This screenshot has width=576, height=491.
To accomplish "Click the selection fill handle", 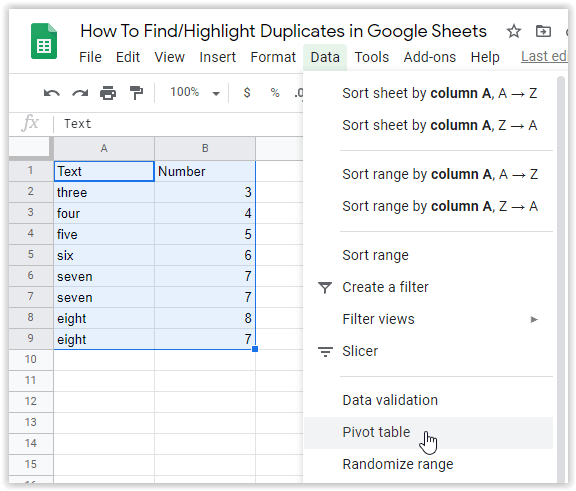I will point(255,349).
